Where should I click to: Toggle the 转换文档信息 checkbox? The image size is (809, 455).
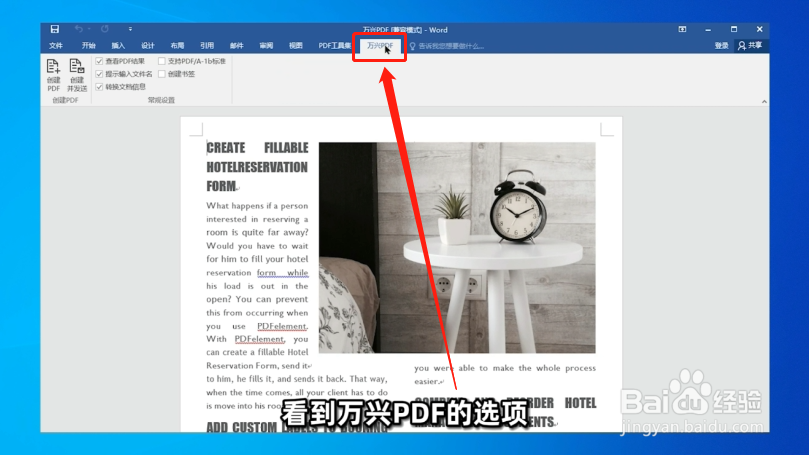point(100,87)
